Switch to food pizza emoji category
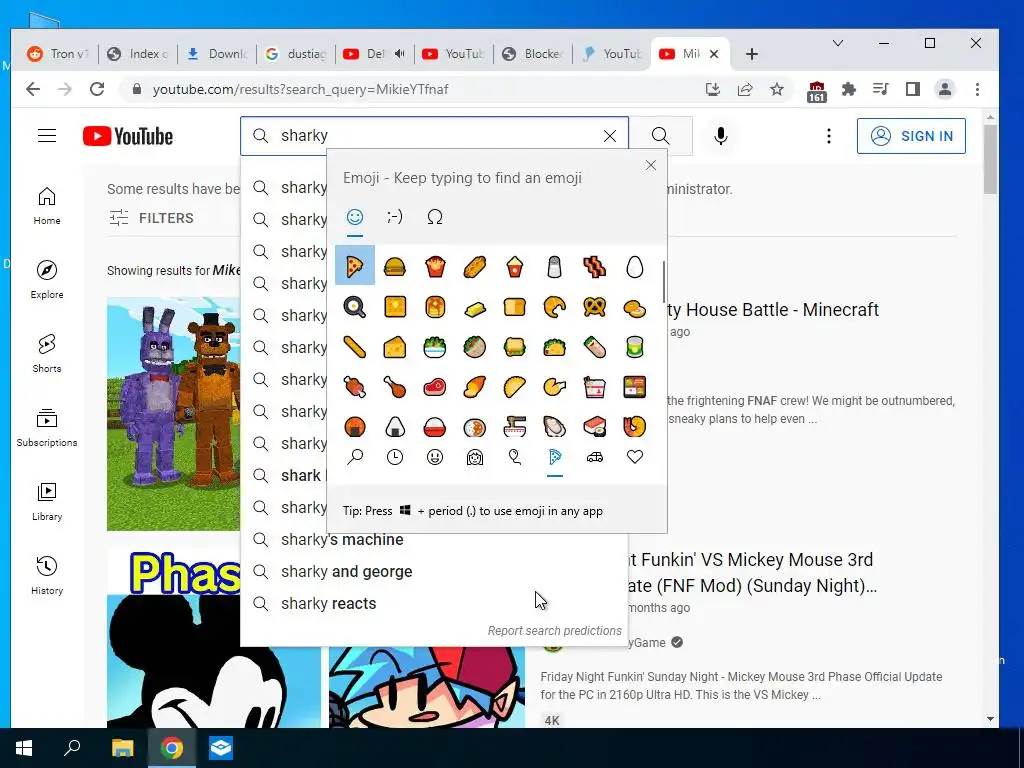 (x=554, y=457)
